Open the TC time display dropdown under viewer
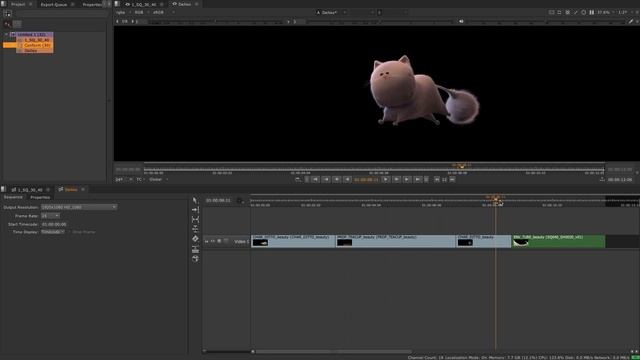 tap(140, 180)
